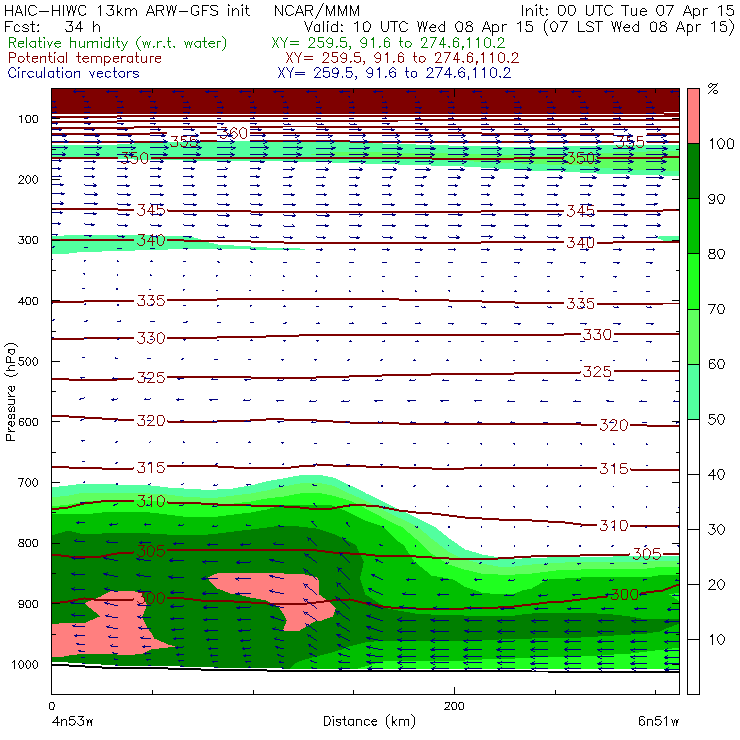Screen dimensions: 740x740
Task: Click the 'HAIC-HIWC 13km ARW-GFS init' title
Action: click(x=127, y=11)
